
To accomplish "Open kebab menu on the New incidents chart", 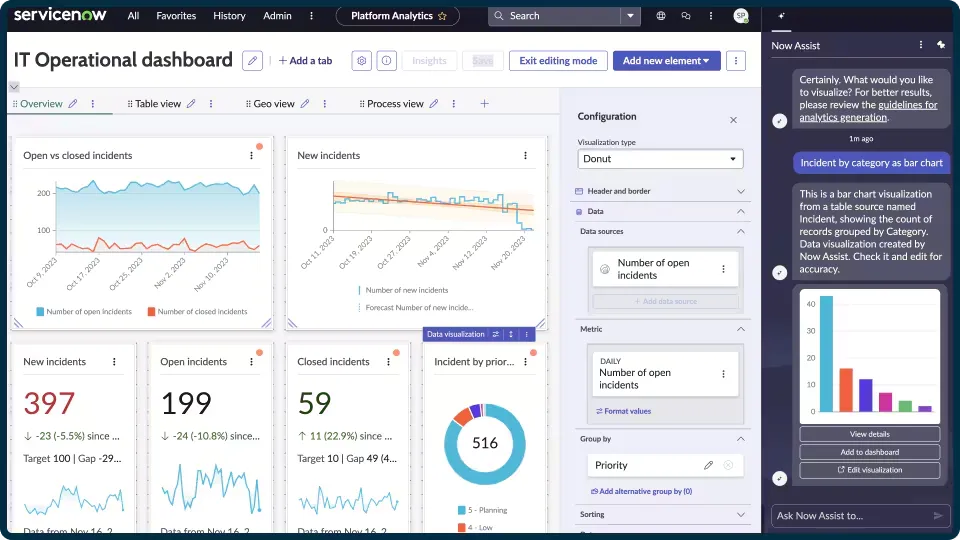I will [525, 156].
